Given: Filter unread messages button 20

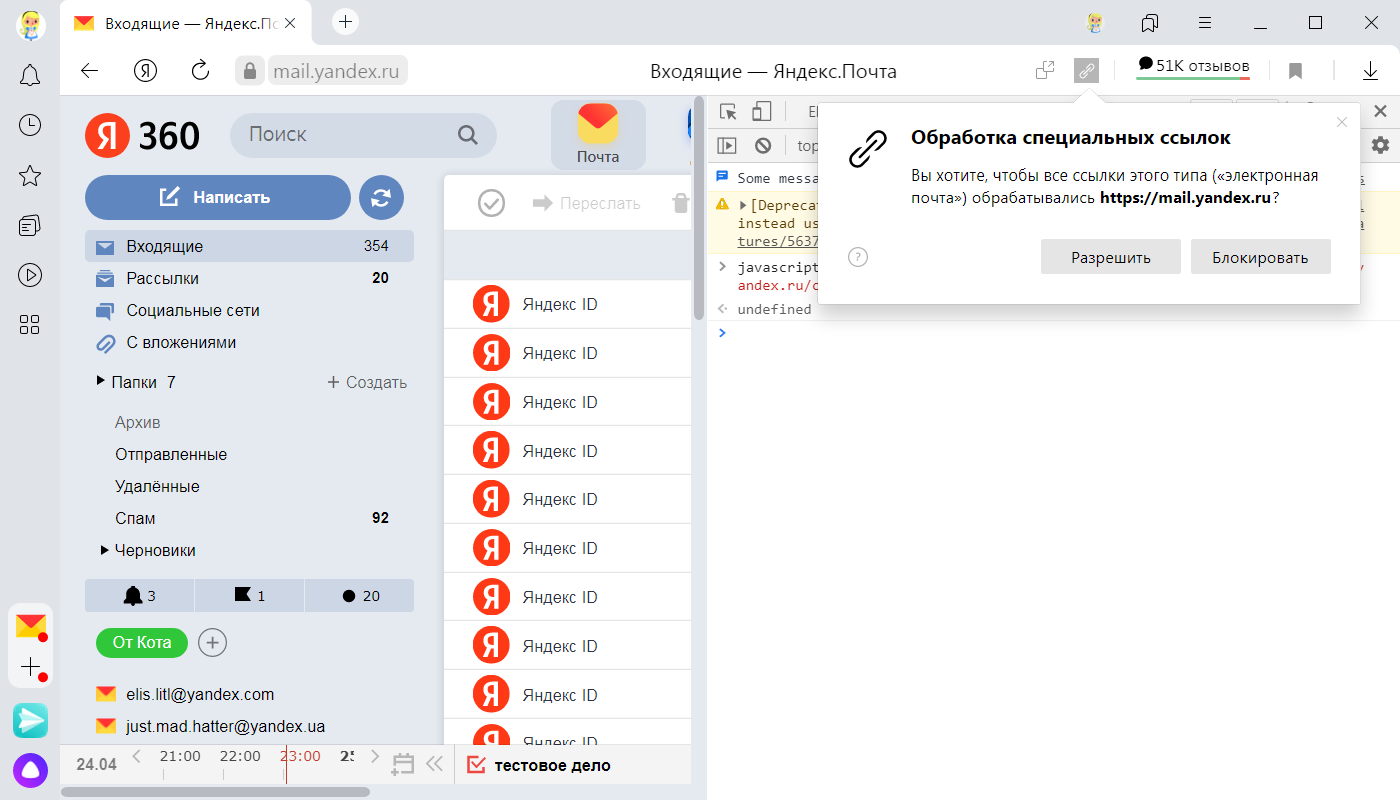Looking at the screenshot, I should (x=360, y=595).
